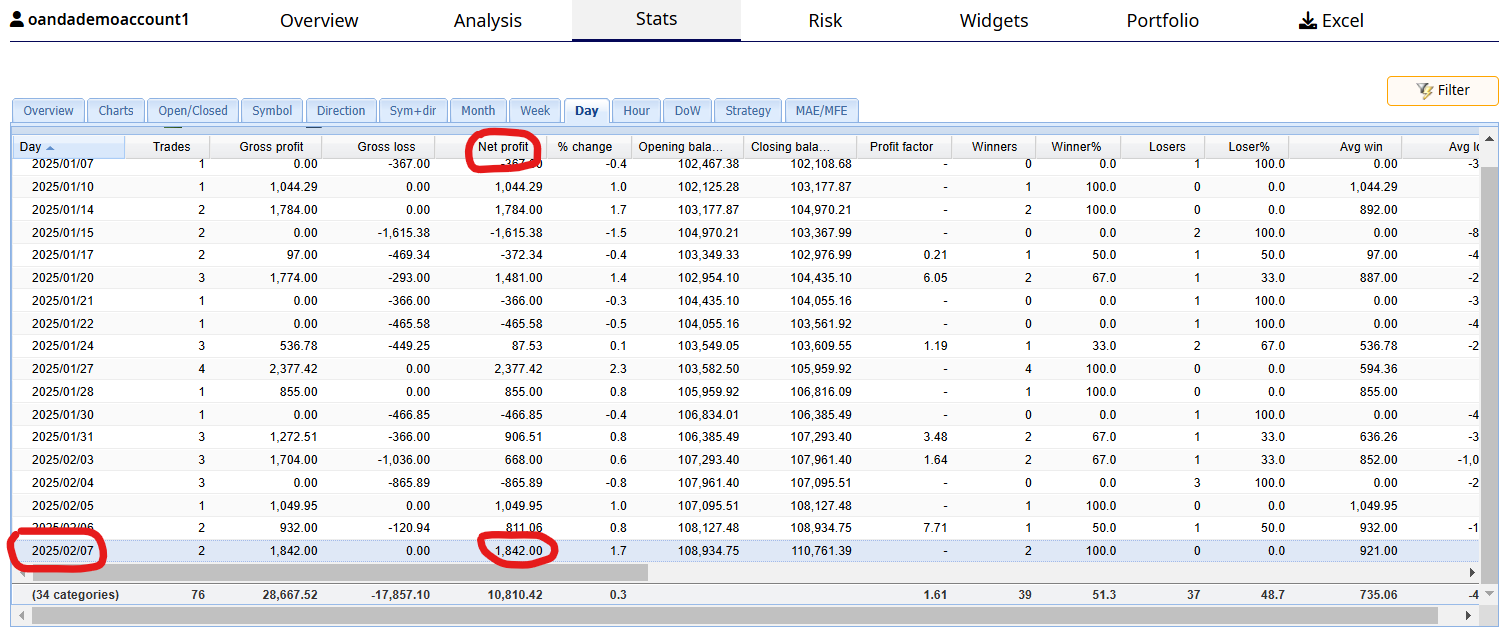This screenshot has height=632, width=1507.
Task: Sort by Avg win column header
Action: click(1345, 147)
